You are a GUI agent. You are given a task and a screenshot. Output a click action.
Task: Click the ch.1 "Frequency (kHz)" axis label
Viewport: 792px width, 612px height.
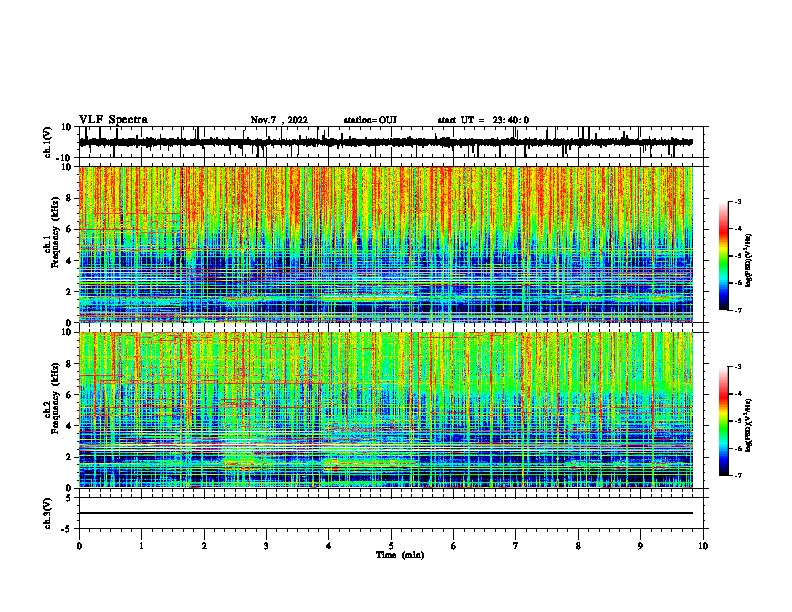55,232
